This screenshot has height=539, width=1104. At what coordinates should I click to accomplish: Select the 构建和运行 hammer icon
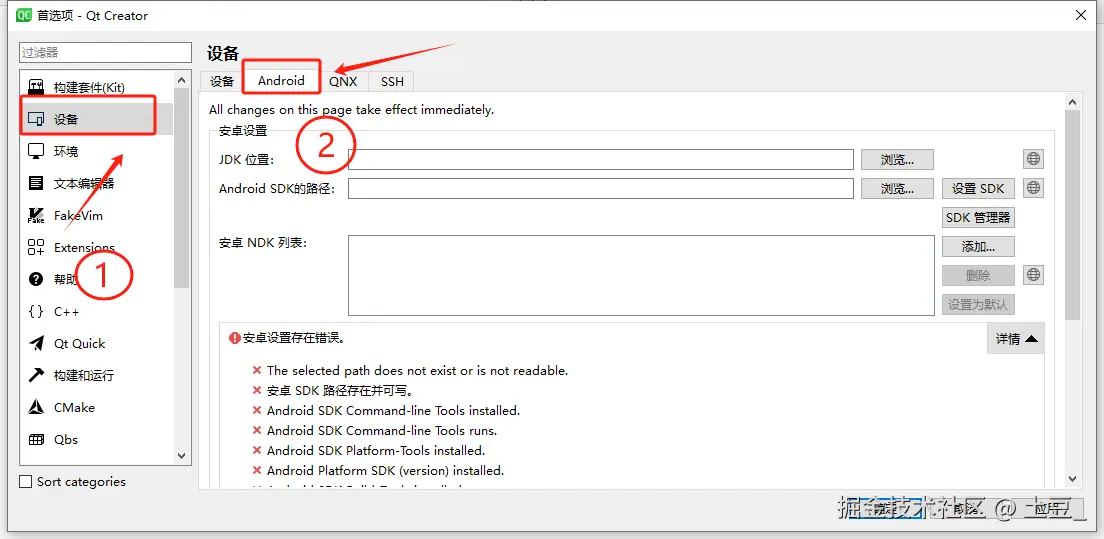click(36, 375)
